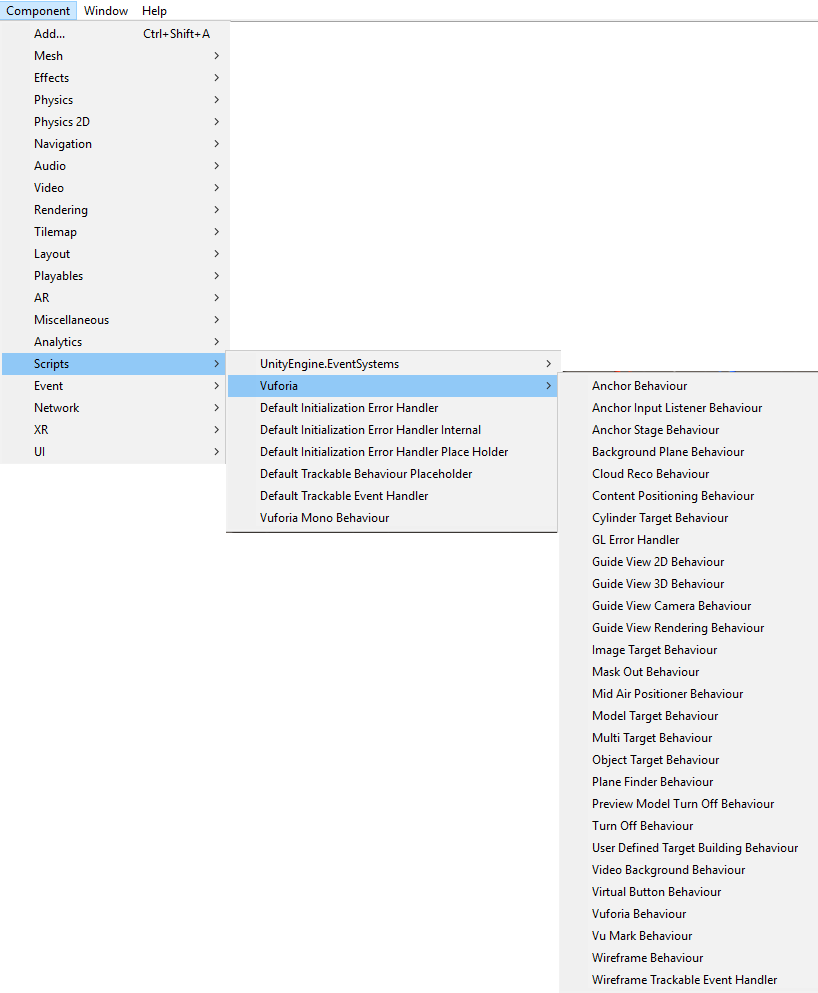Open the UI submenu
This screenshot has width=818, height=993.
pos(114,452)
